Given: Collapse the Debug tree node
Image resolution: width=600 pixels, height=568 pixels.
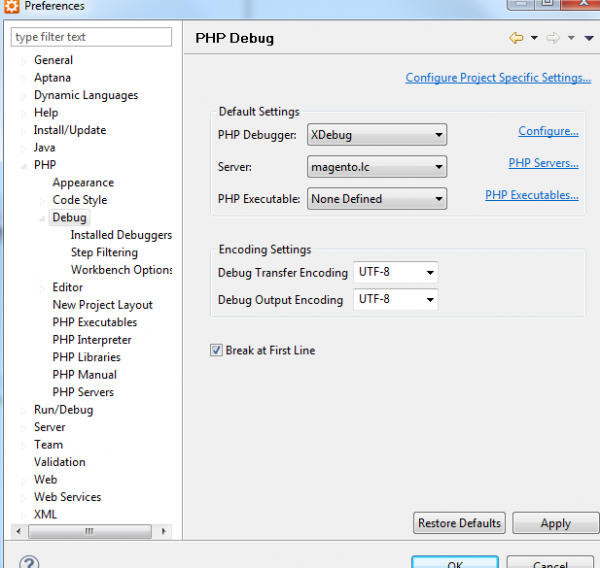Looking at the screenshot, I should (42, 218).
